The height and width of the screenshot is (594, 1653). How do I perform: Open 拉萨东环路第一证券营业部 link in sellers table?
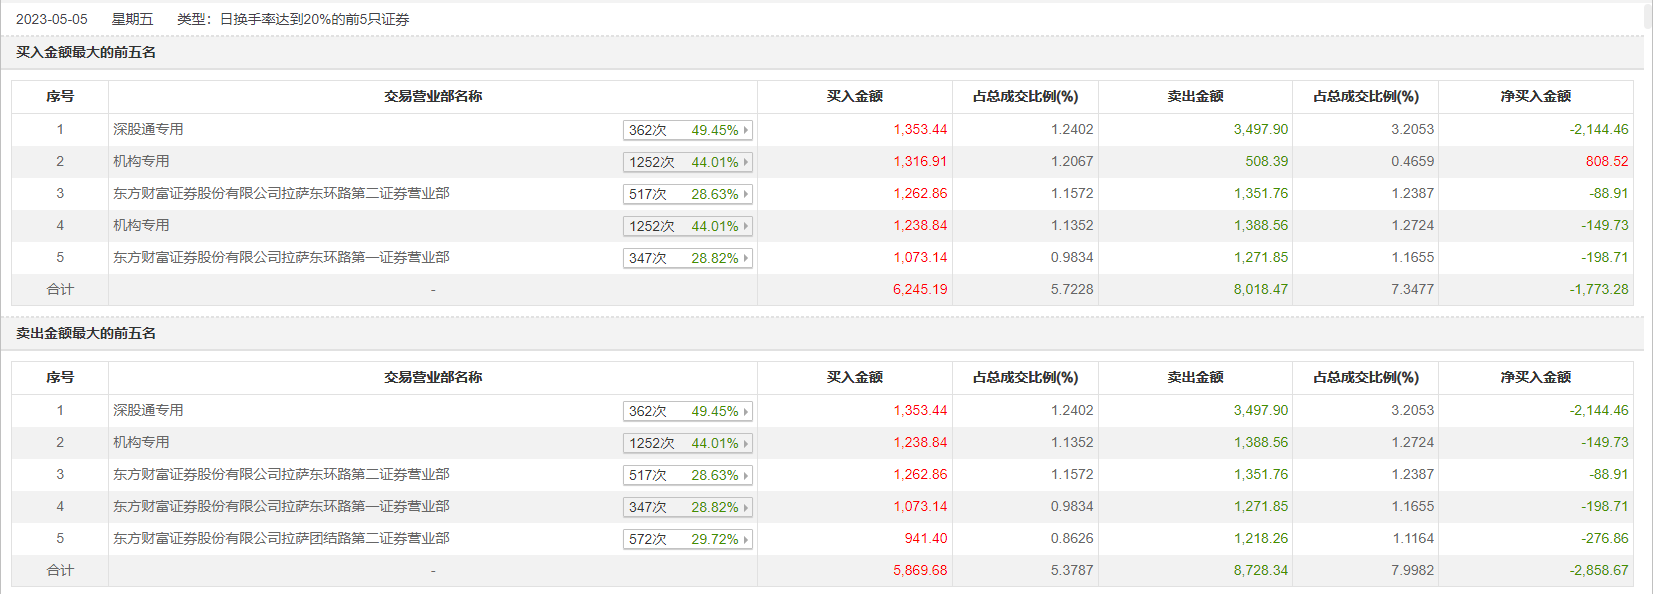[281, 507]
